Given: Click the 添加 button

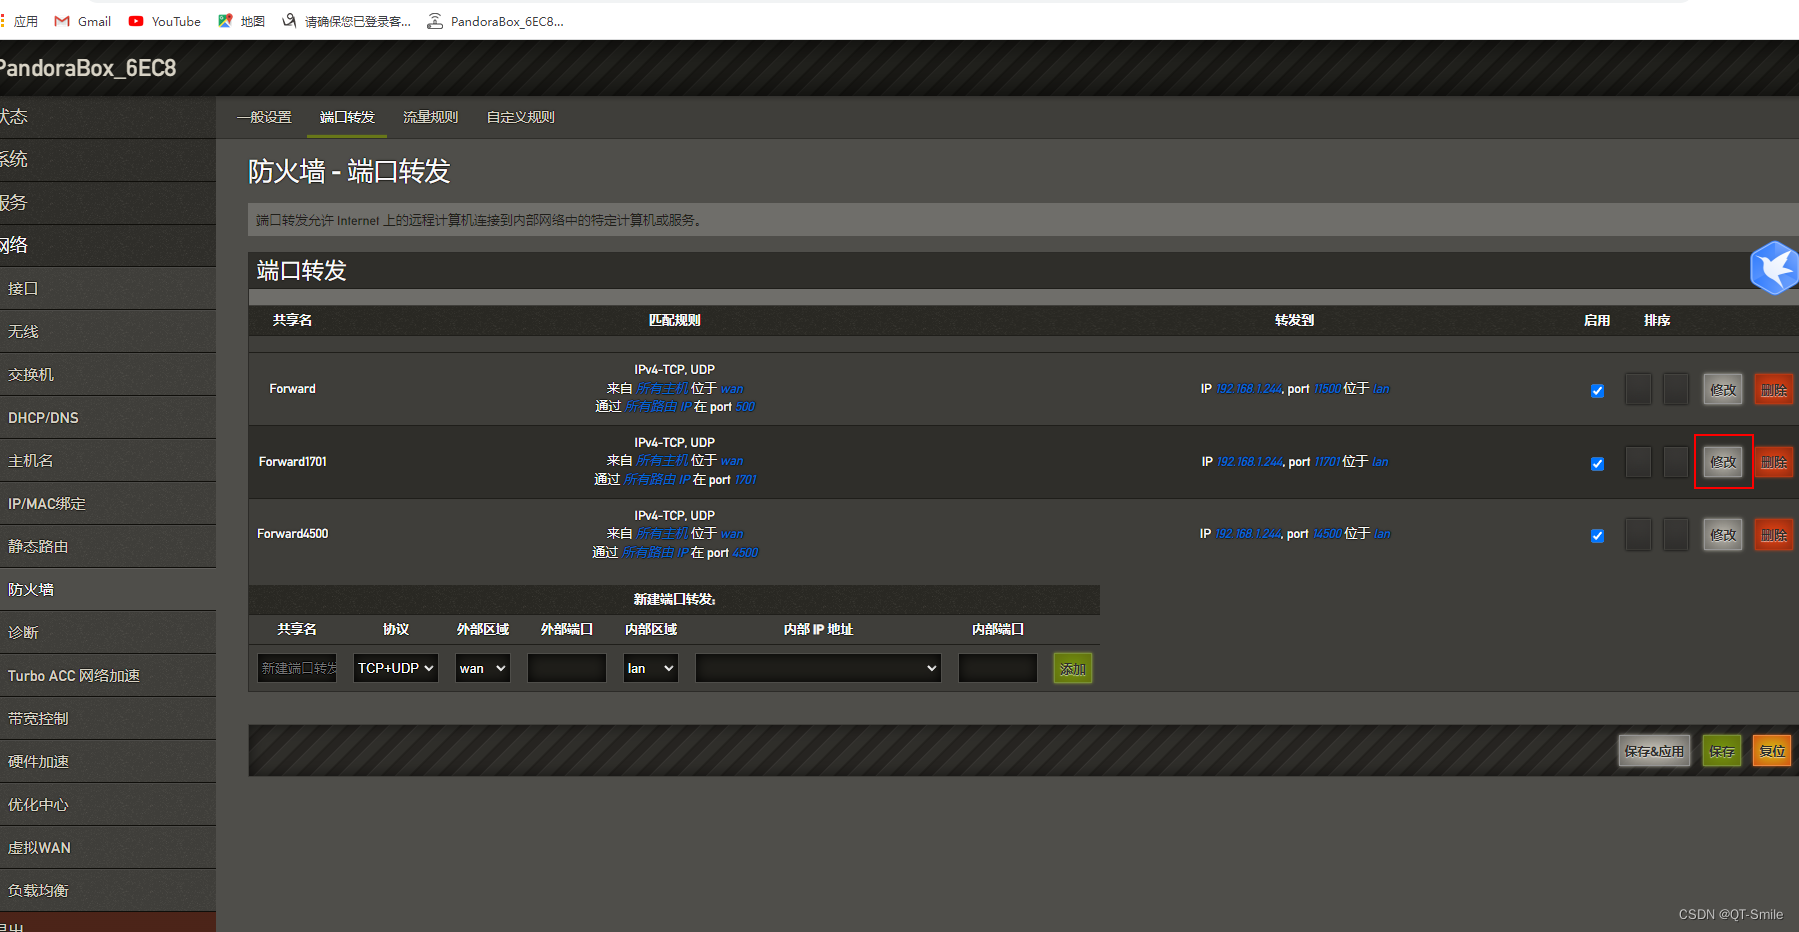Looking at the screenshot, I should coord(1073,668).
